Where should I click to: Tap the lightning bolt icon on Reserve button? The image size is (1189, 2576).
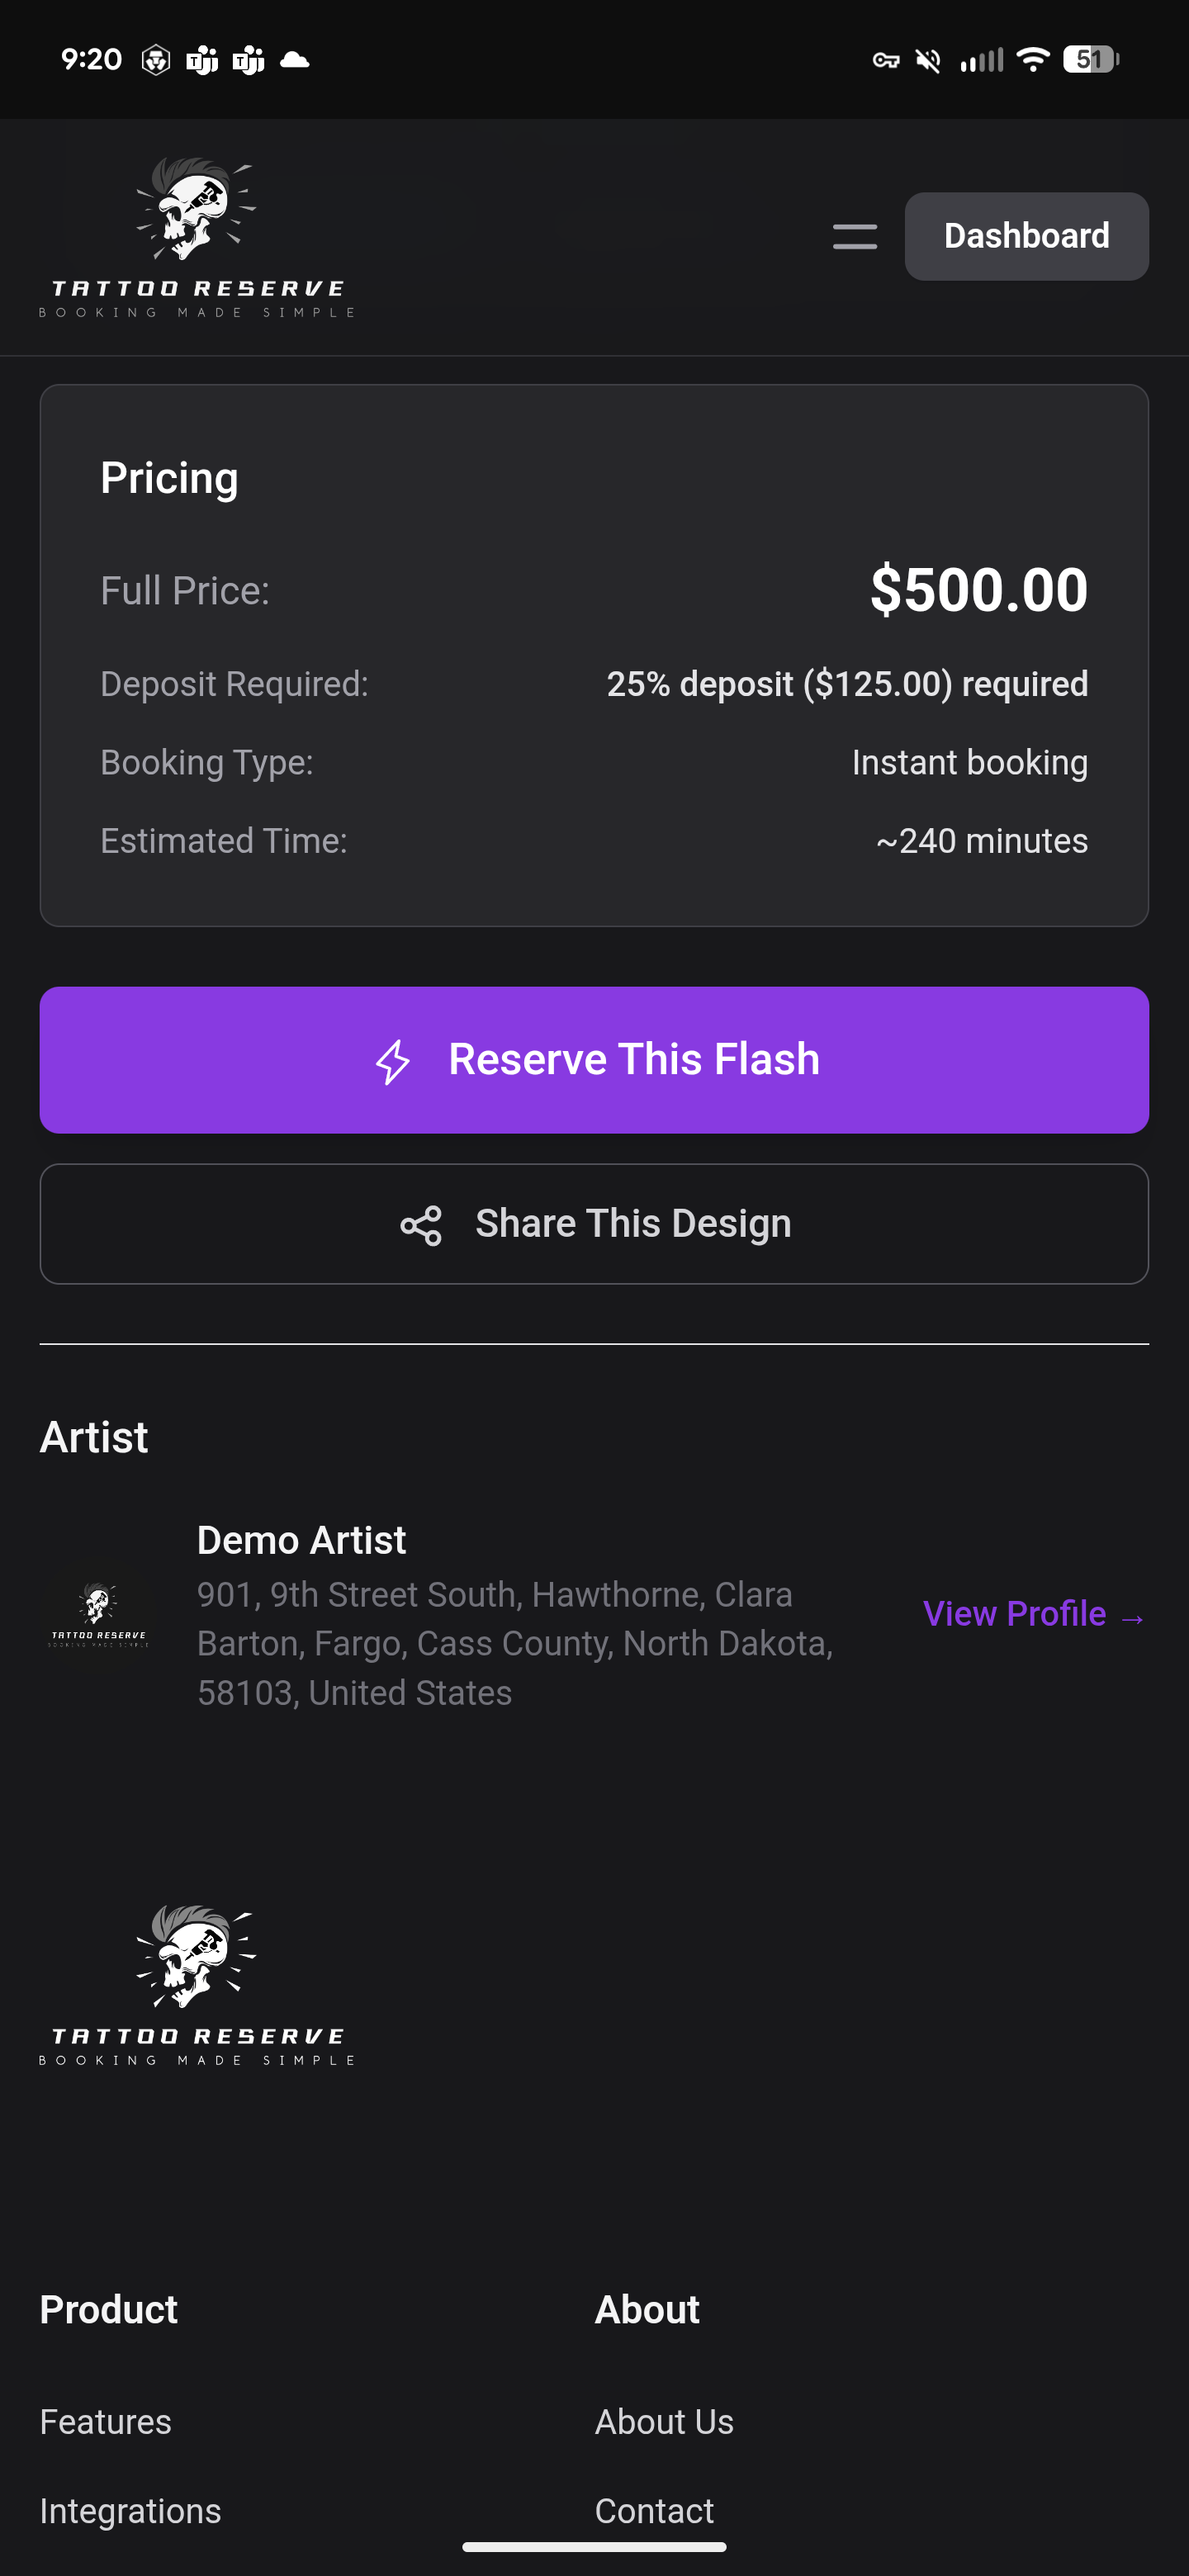coord(393,1061)
